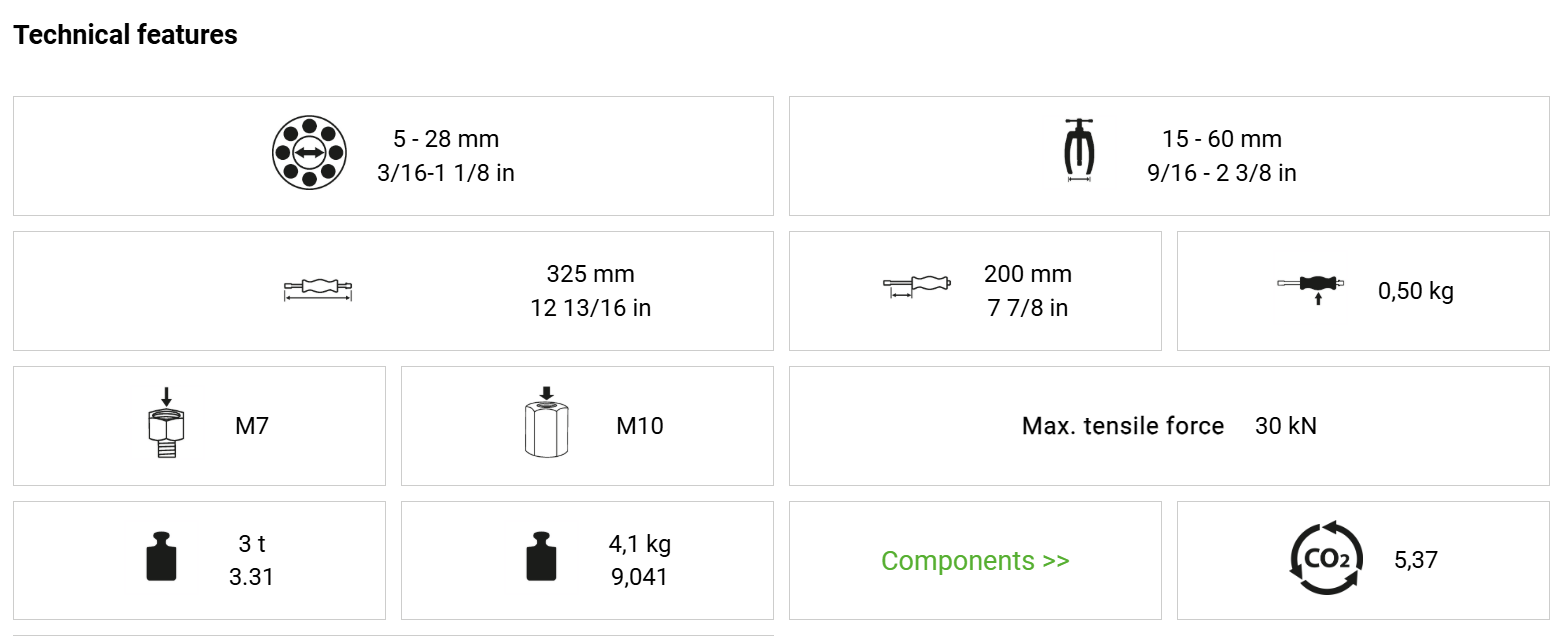Click the Technical features heading

pos(126,35)
